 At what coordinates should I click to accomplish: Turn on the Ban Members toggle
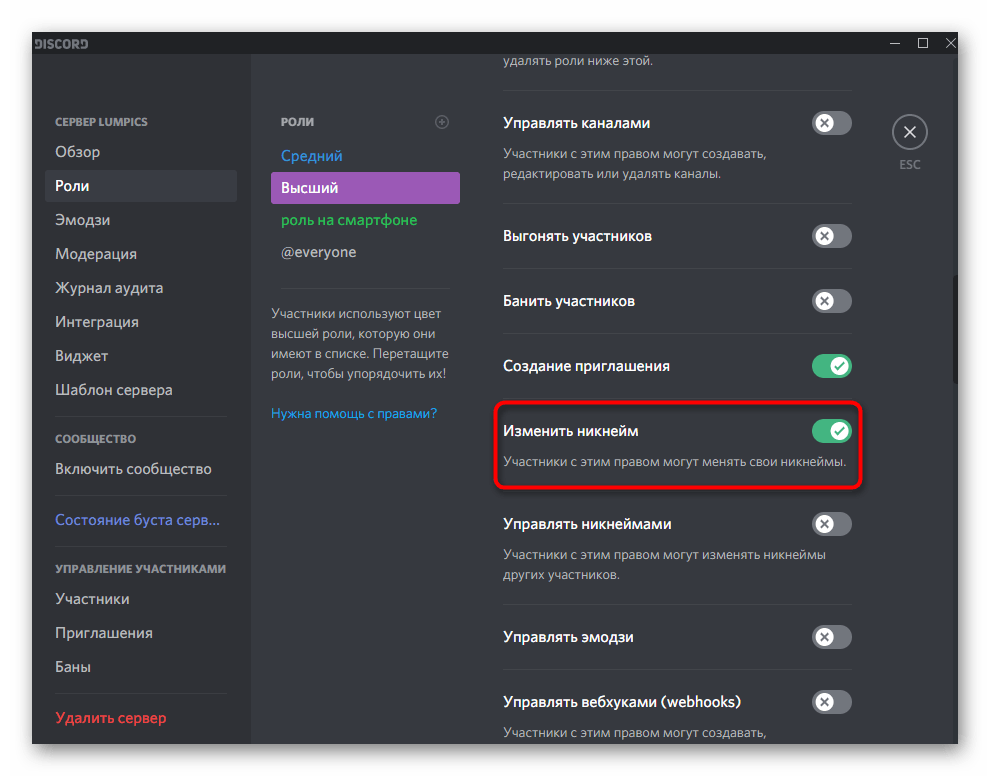[831, 301]
